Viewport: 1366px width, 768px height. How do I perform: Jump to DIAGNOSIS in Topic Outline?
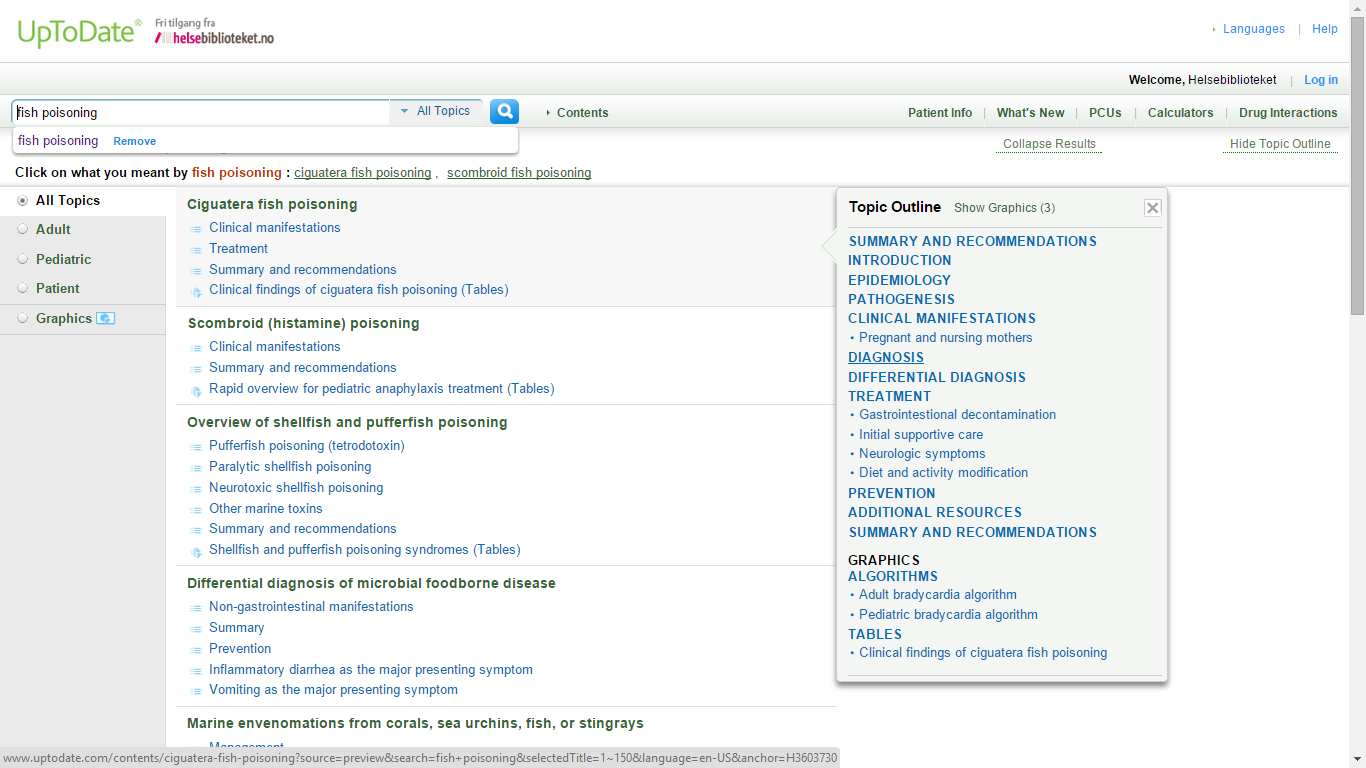(x=886, y=357)
